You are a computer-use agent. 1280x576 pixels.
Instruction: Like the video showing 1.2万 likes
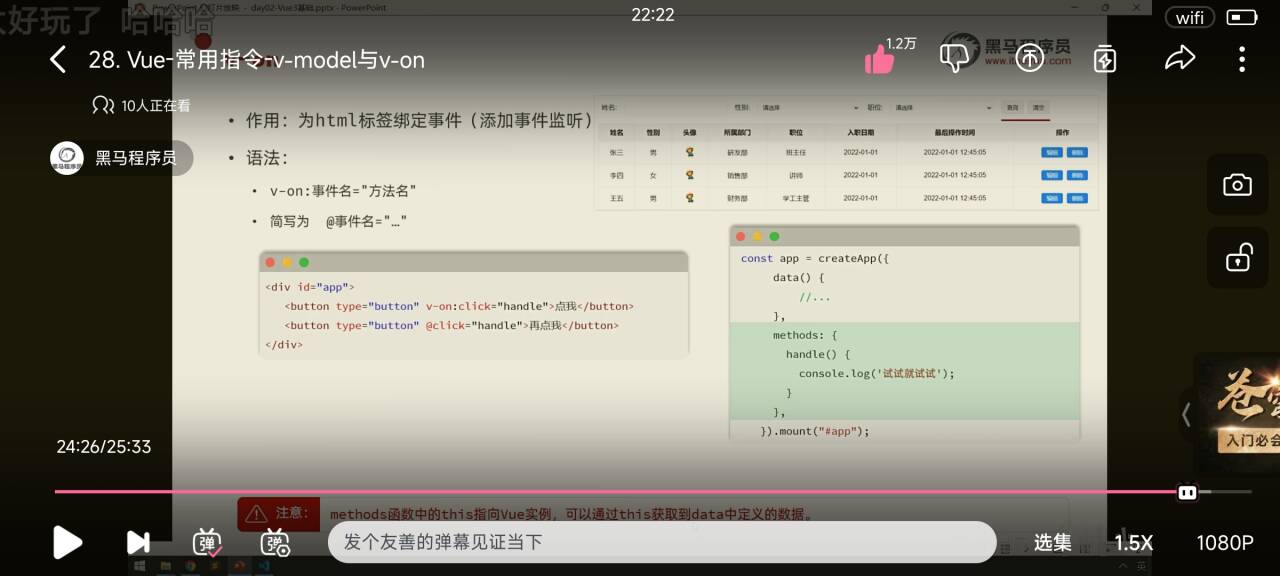coord(880,59)
